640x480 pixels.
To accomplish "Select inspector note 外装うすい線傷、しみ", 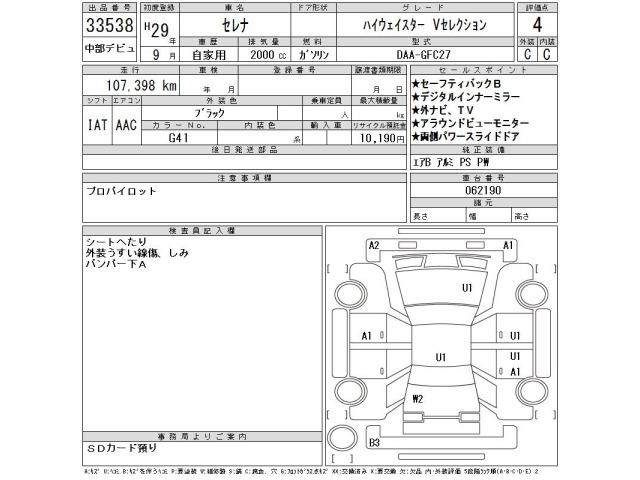I will pos(137,253).
